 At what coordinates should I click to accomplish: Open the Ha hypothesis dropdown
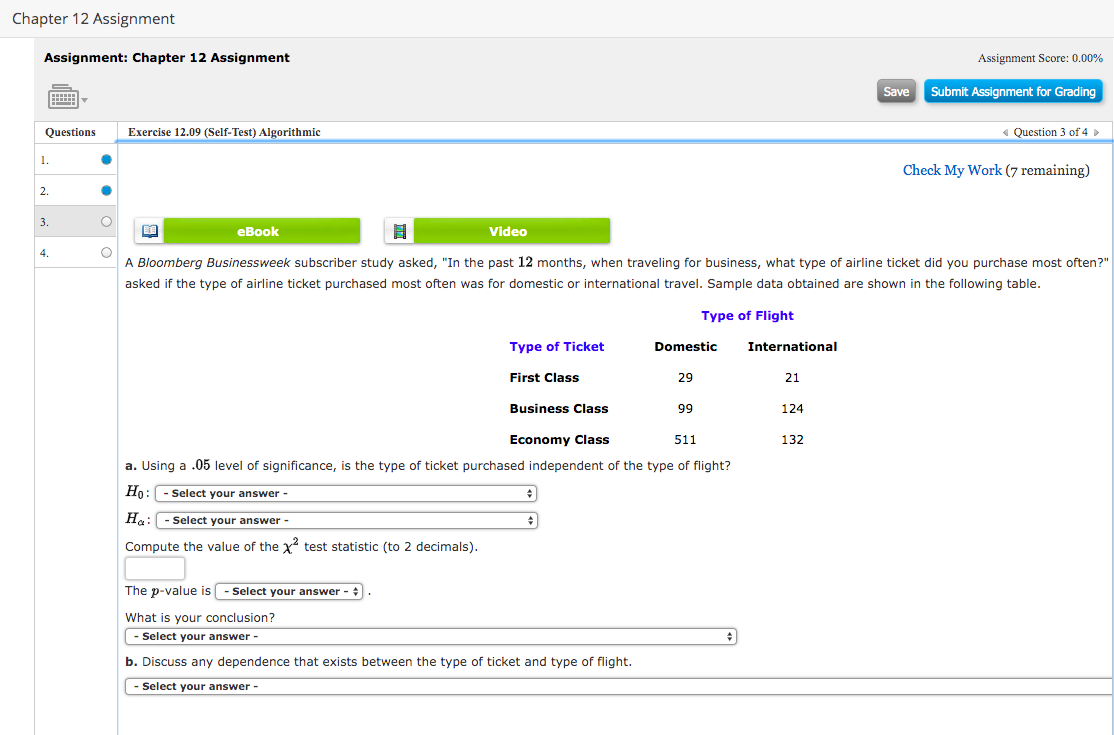point(347,521)
